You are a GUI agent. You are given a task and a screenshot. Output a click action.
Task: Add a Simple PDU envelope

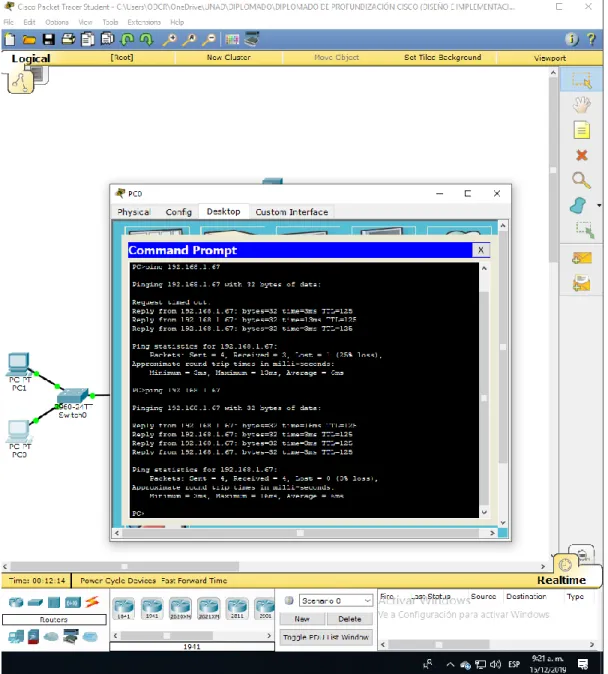pos(582,258)
